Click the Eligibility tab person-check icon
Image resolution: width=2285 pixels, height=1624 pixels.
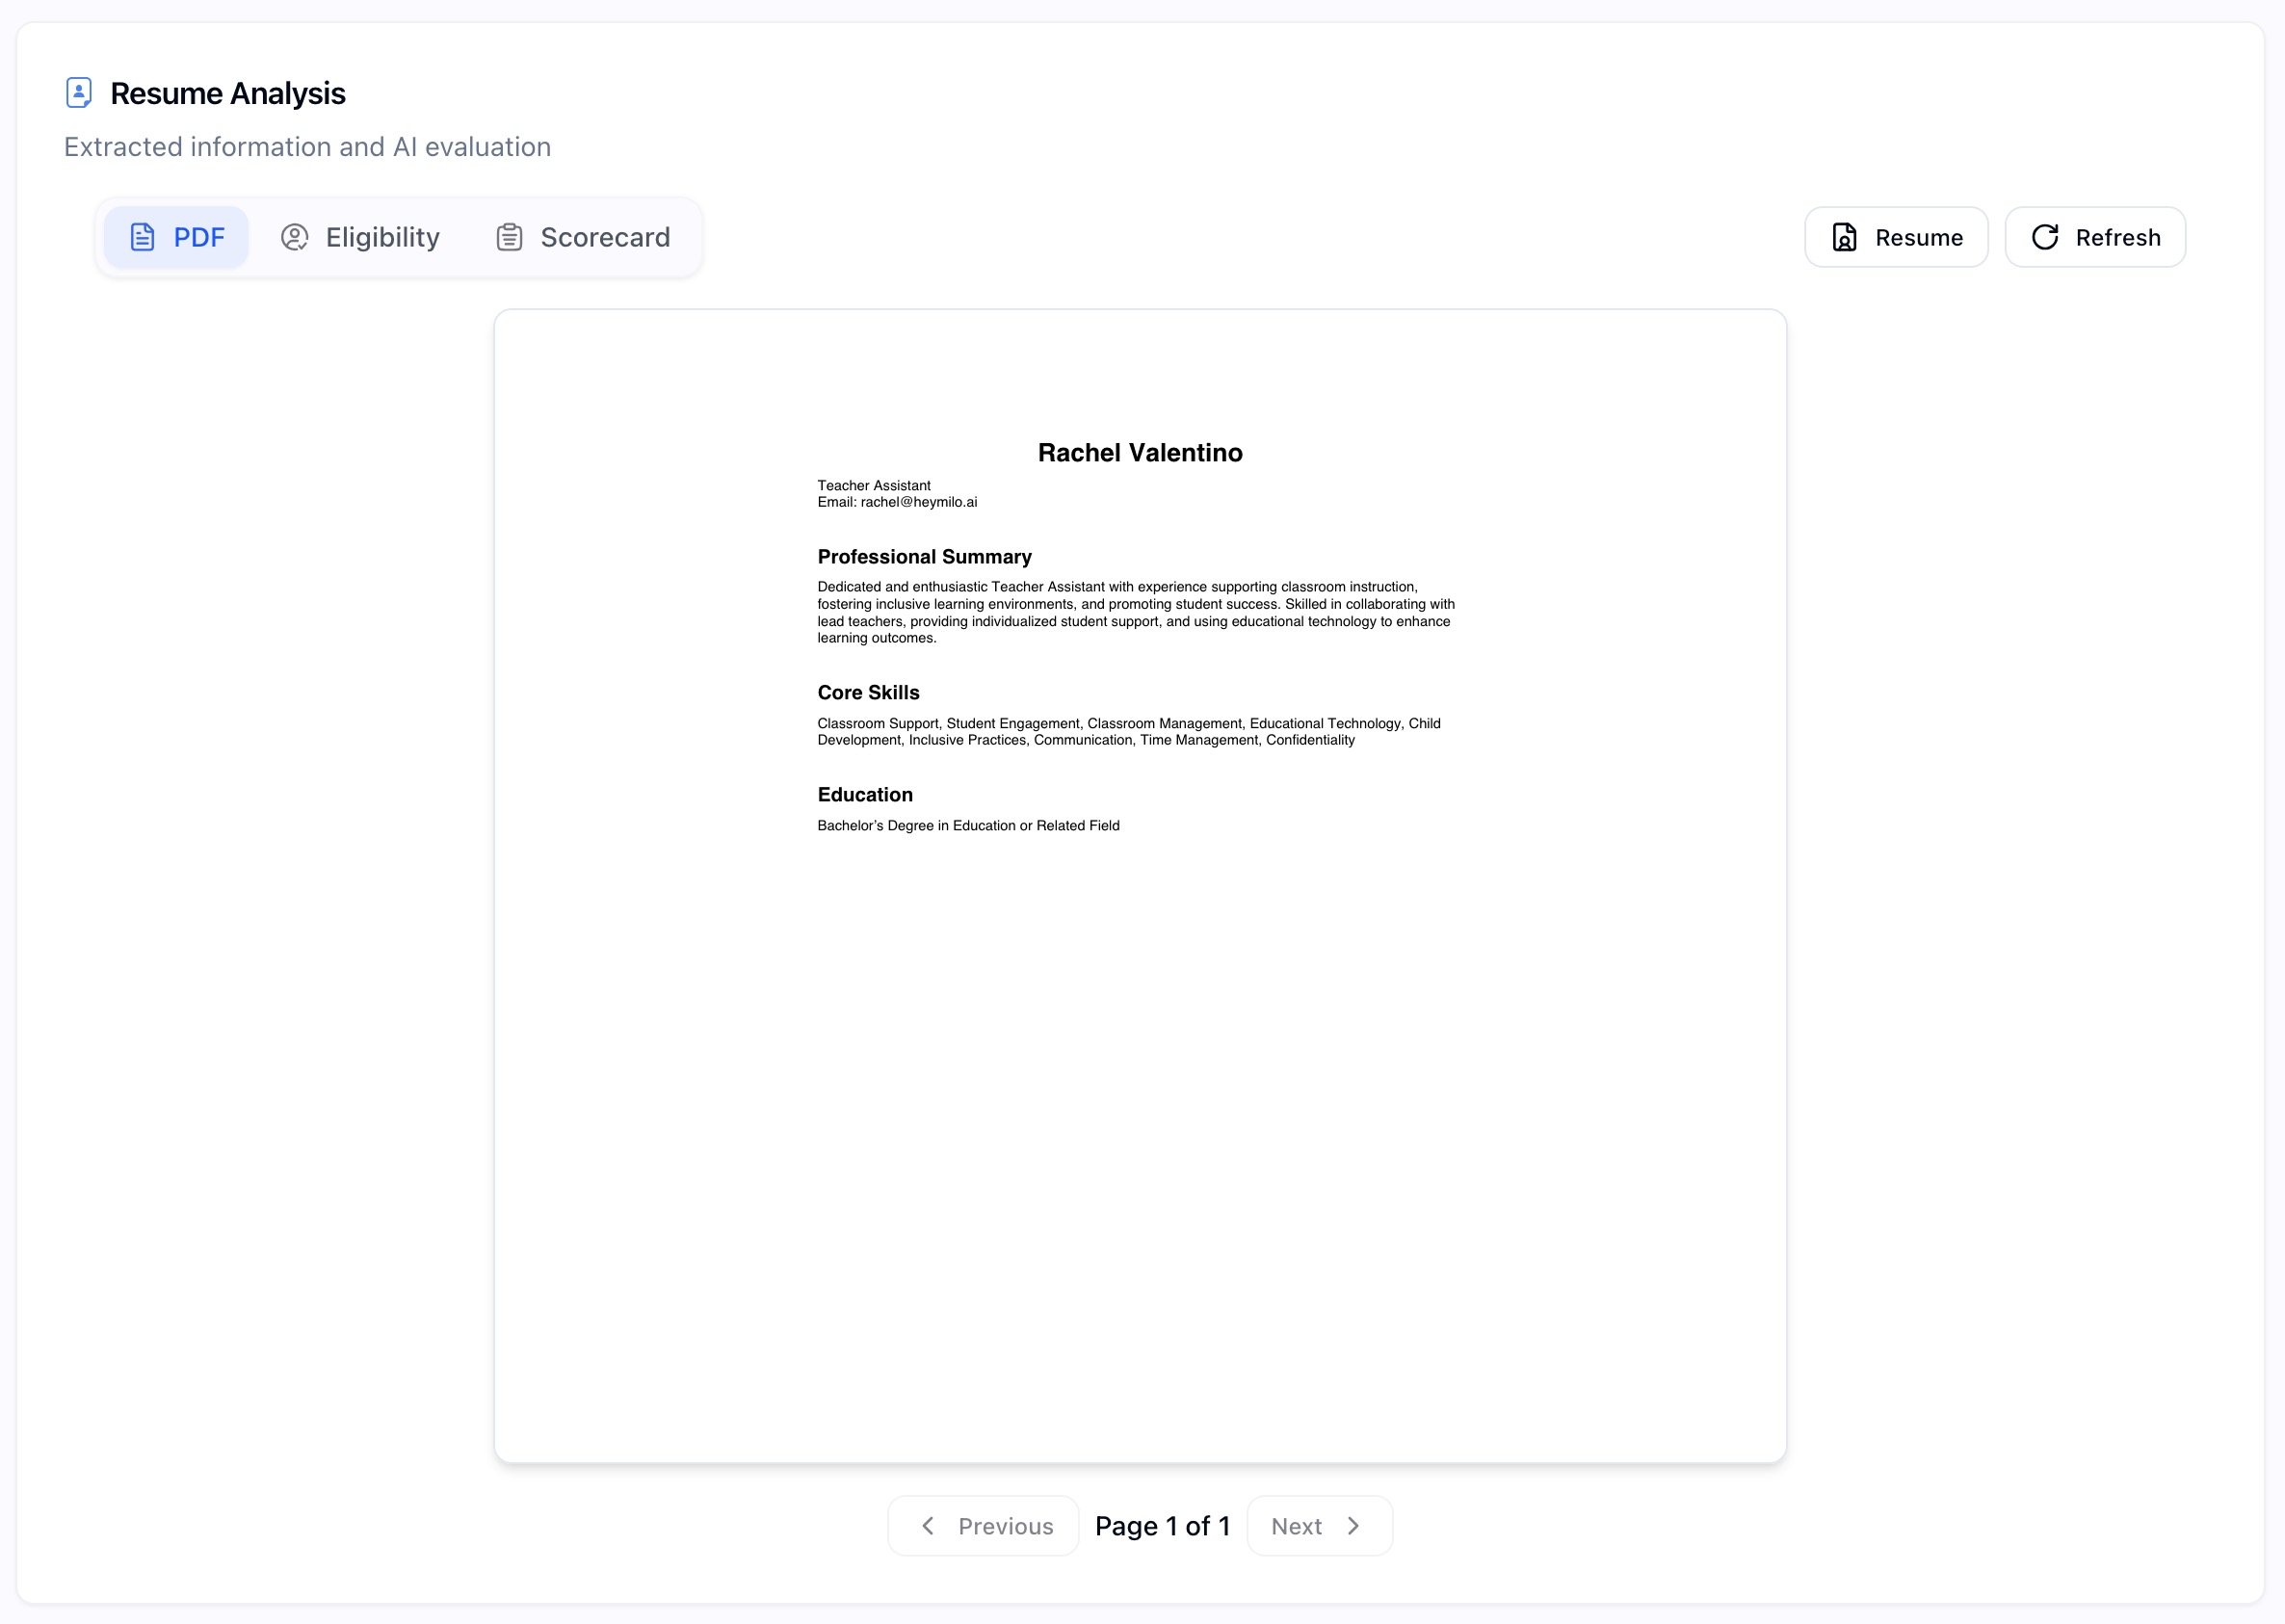294,237
